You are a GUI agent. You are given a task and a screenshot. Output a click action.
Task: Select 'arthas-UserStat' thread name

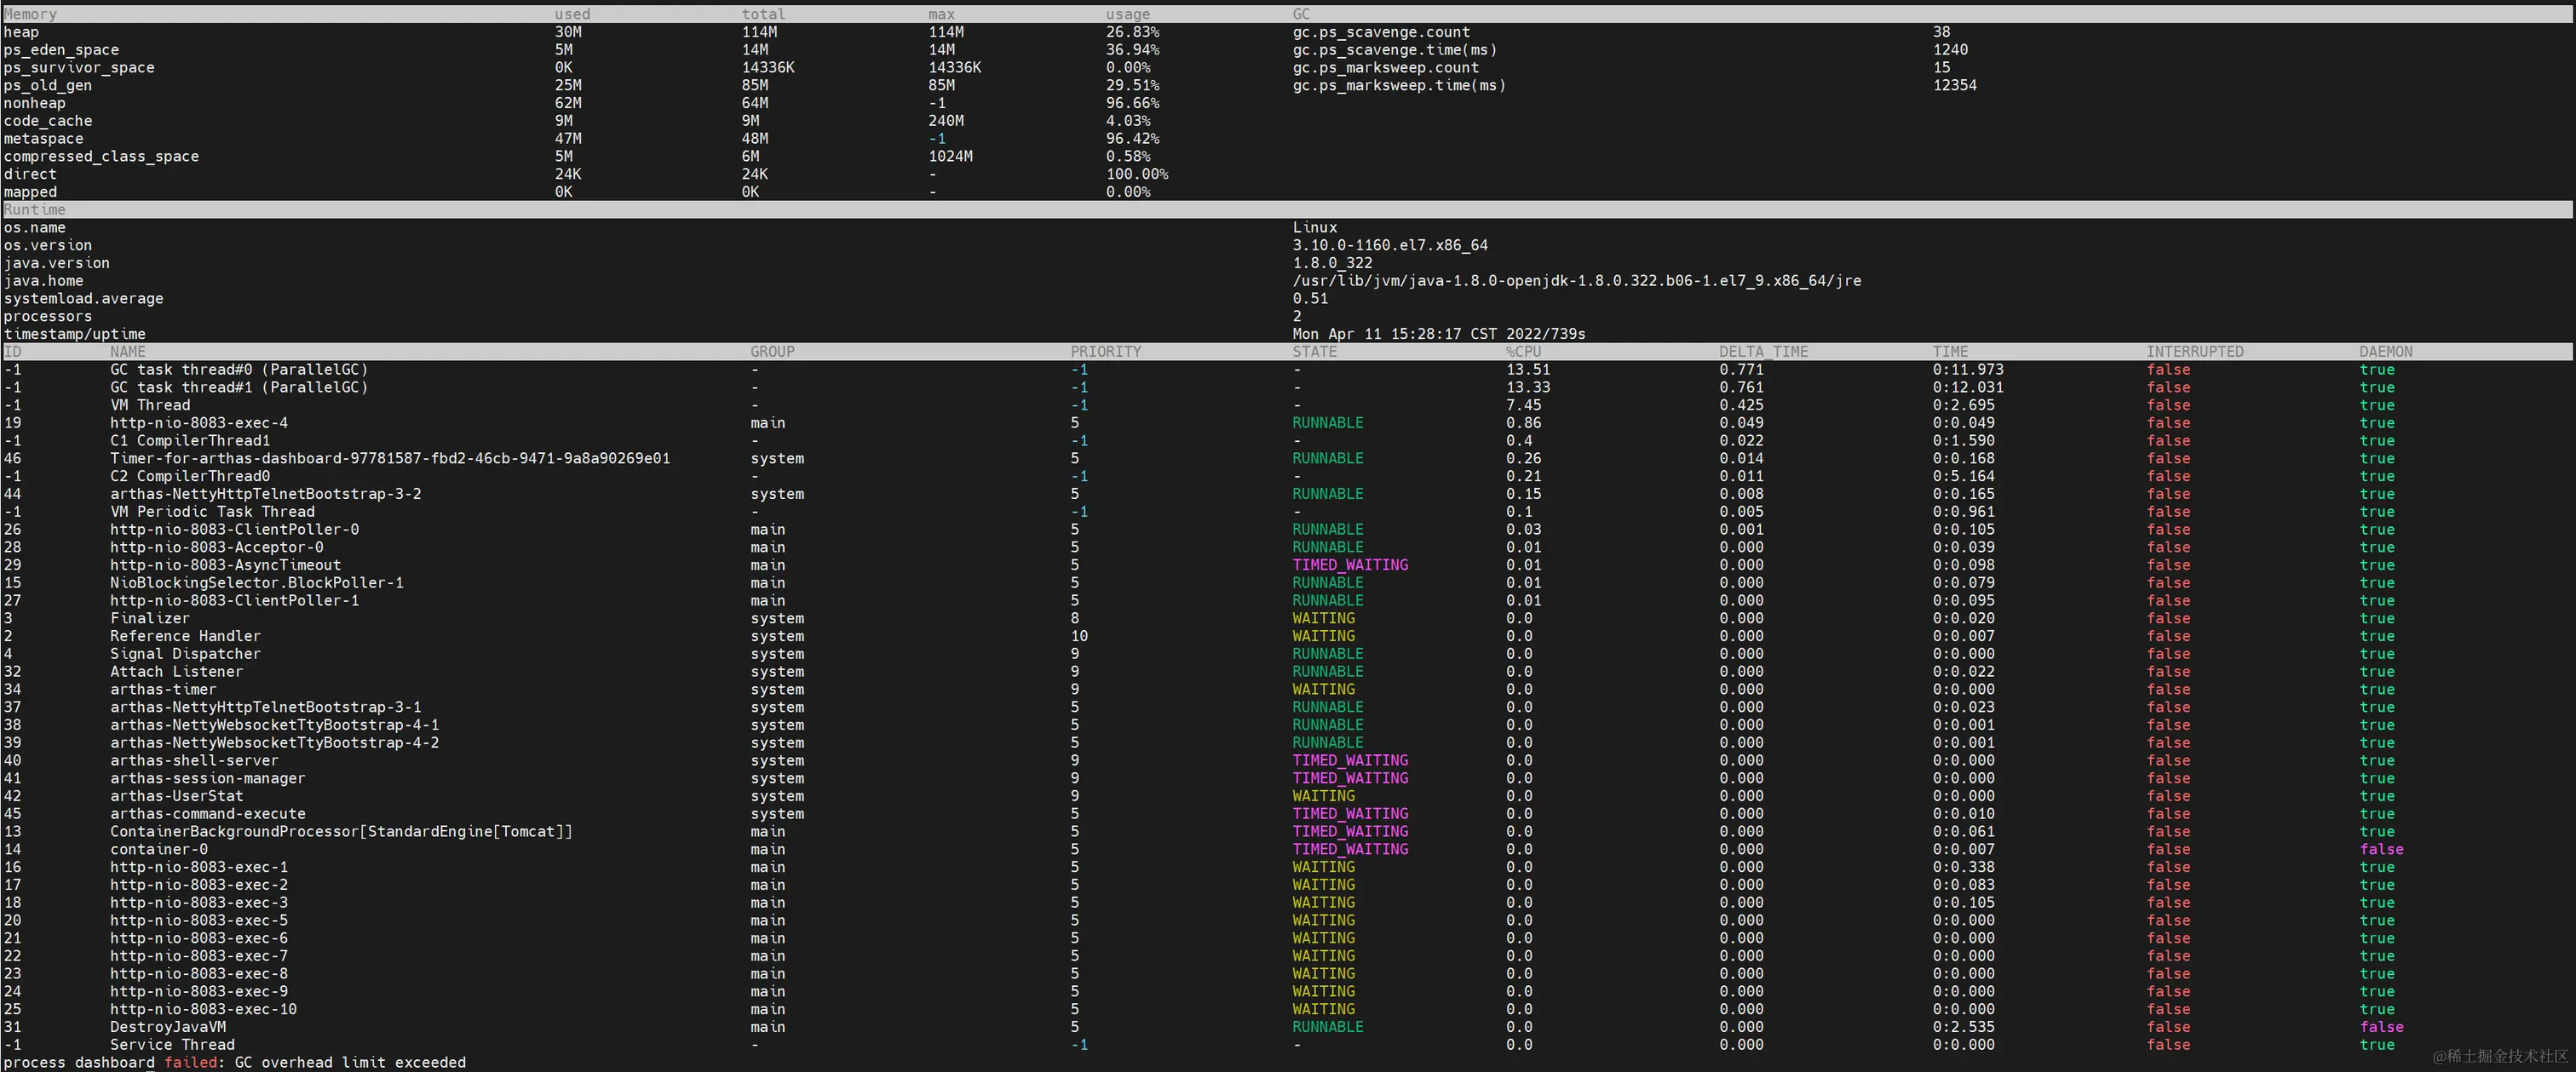pyautogui.click(x=176, y=796)
